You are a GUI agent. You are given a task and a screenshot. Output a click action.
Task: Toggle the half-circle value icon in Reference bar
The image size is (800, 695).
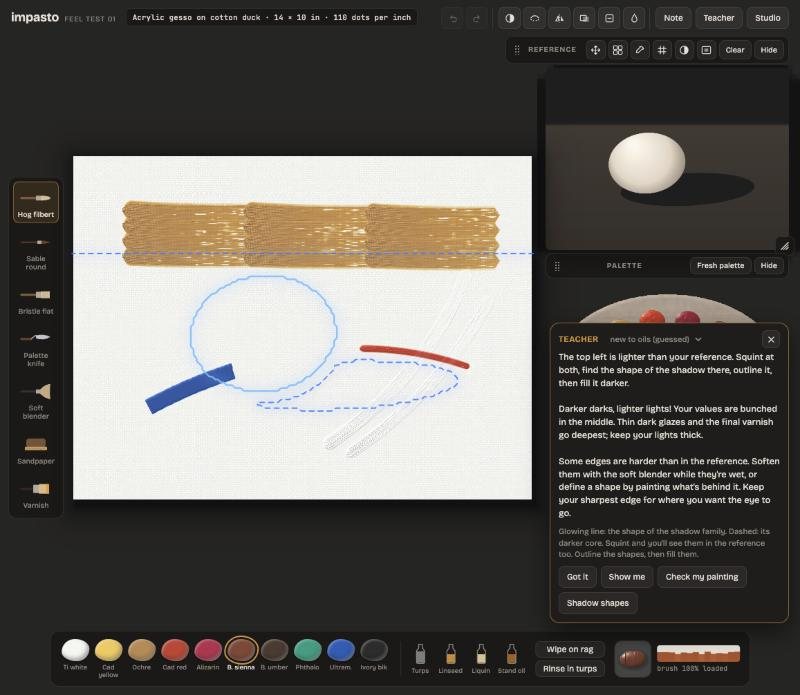[684, 50]
